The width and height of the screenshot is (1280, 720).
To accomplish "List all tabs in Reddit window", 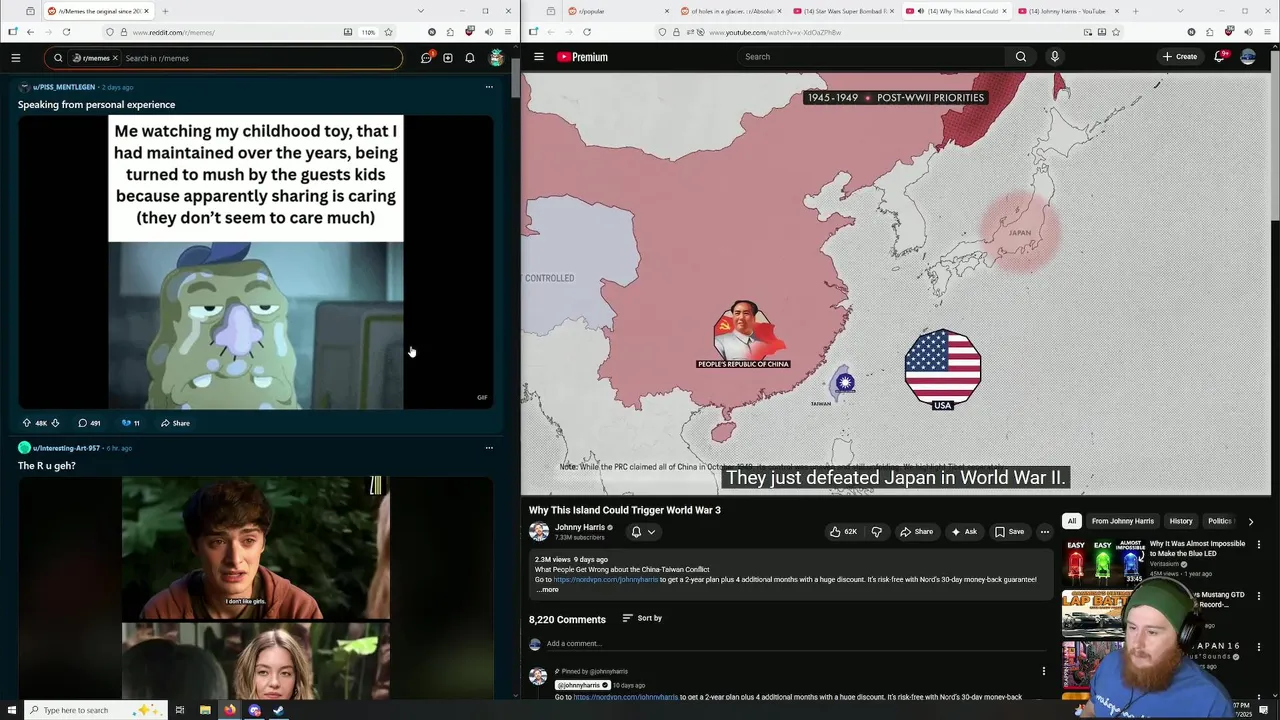I will pyautogui.click(x=420, y=11).
